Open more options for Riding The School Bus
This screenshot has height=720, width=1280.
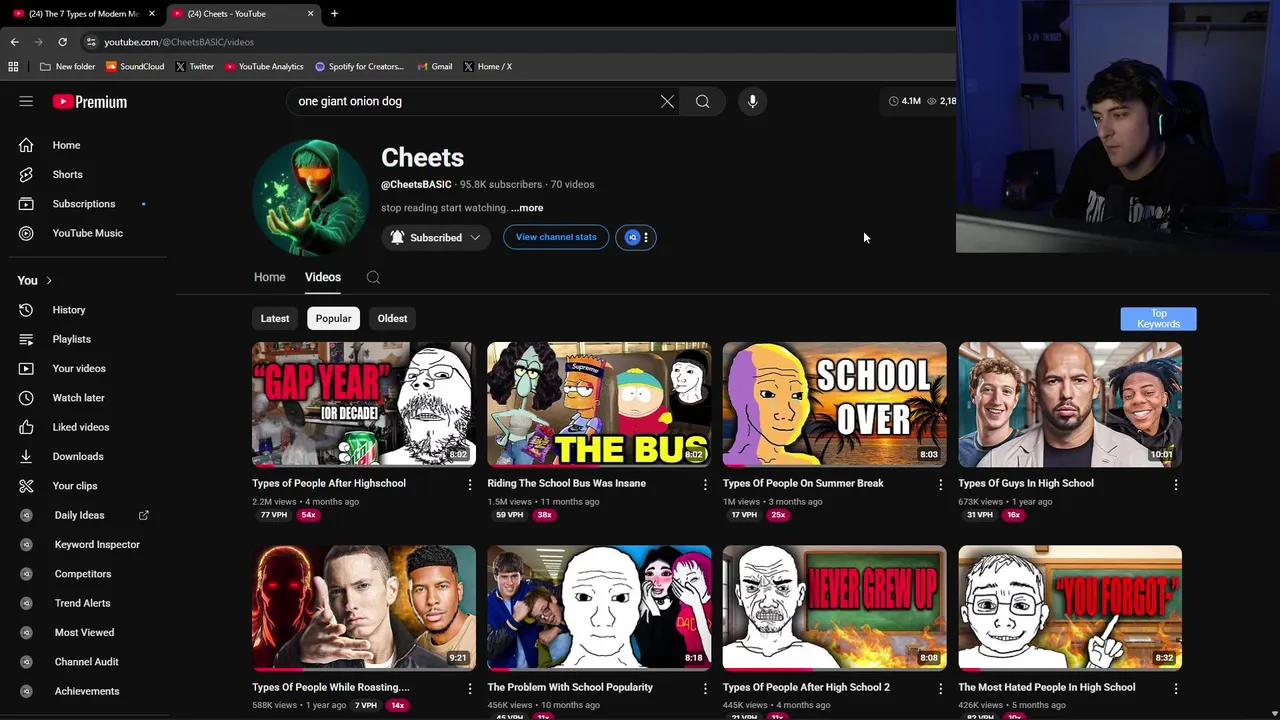[x=705, y=484]
